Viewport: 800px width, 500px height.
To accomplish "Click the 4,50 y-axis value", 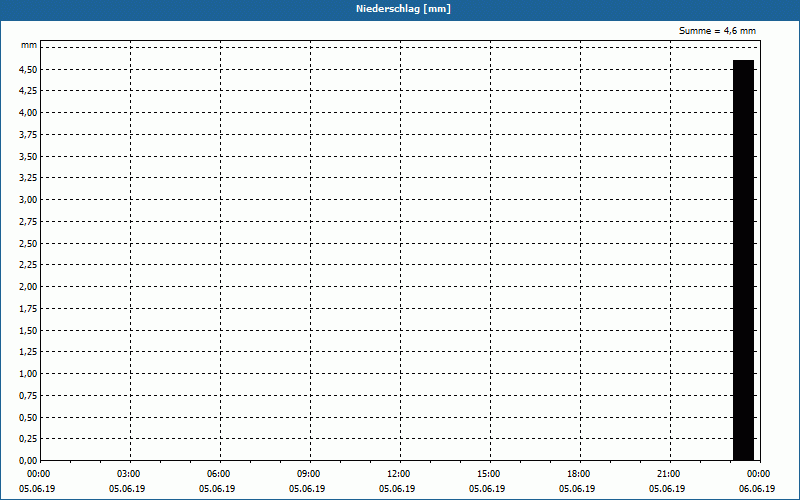I will [x=28, y=69].
